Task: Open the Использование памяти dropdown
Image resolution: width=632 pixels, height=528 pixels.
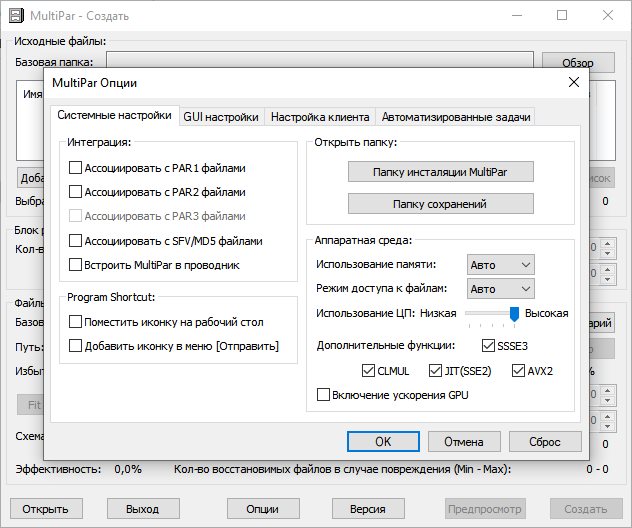Action: [501, 265]
